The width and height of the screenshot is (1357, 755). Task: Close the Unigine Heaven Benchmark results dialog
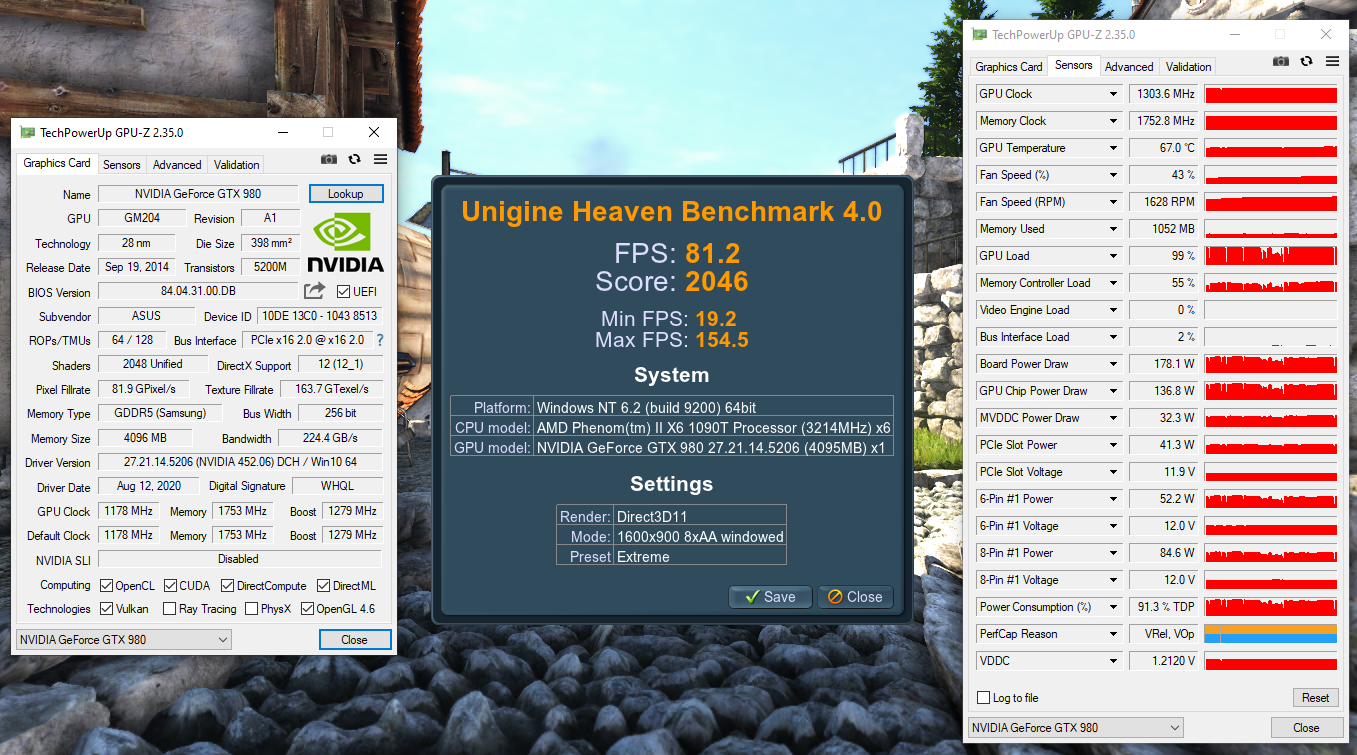click(x=854, y=597)
